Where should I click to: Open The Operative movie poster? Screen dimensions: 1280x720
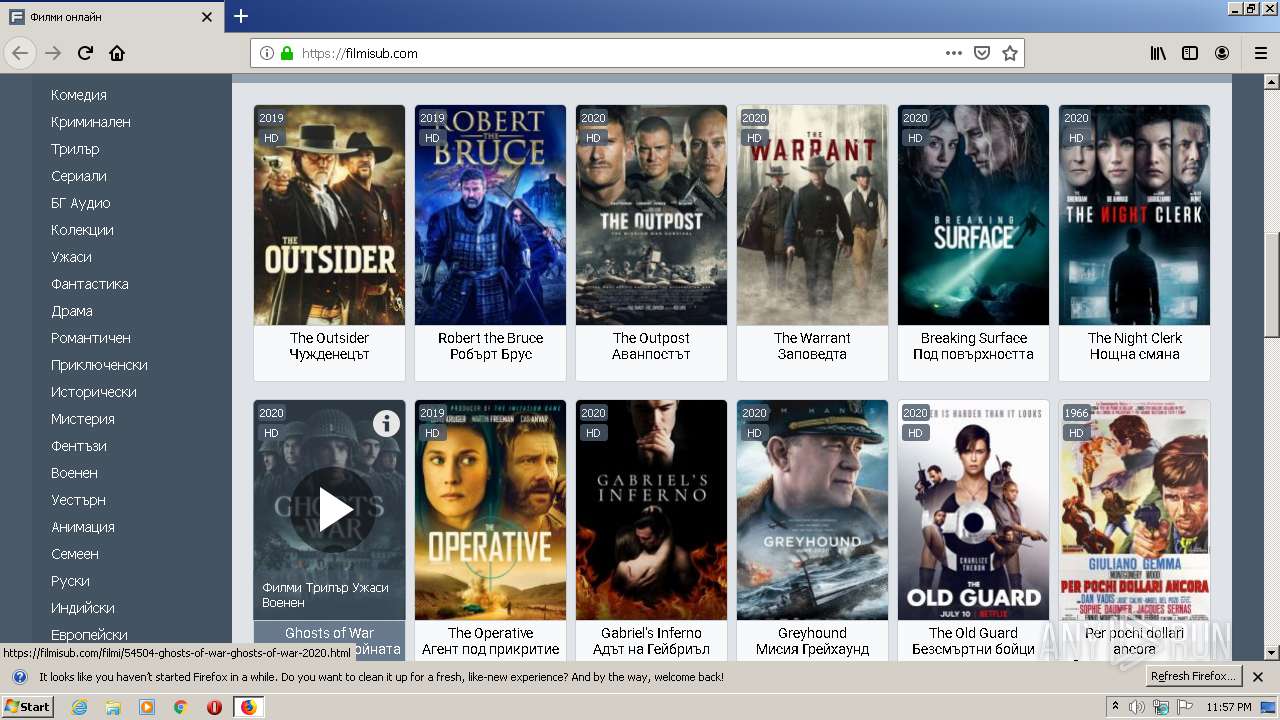(490, 510)
